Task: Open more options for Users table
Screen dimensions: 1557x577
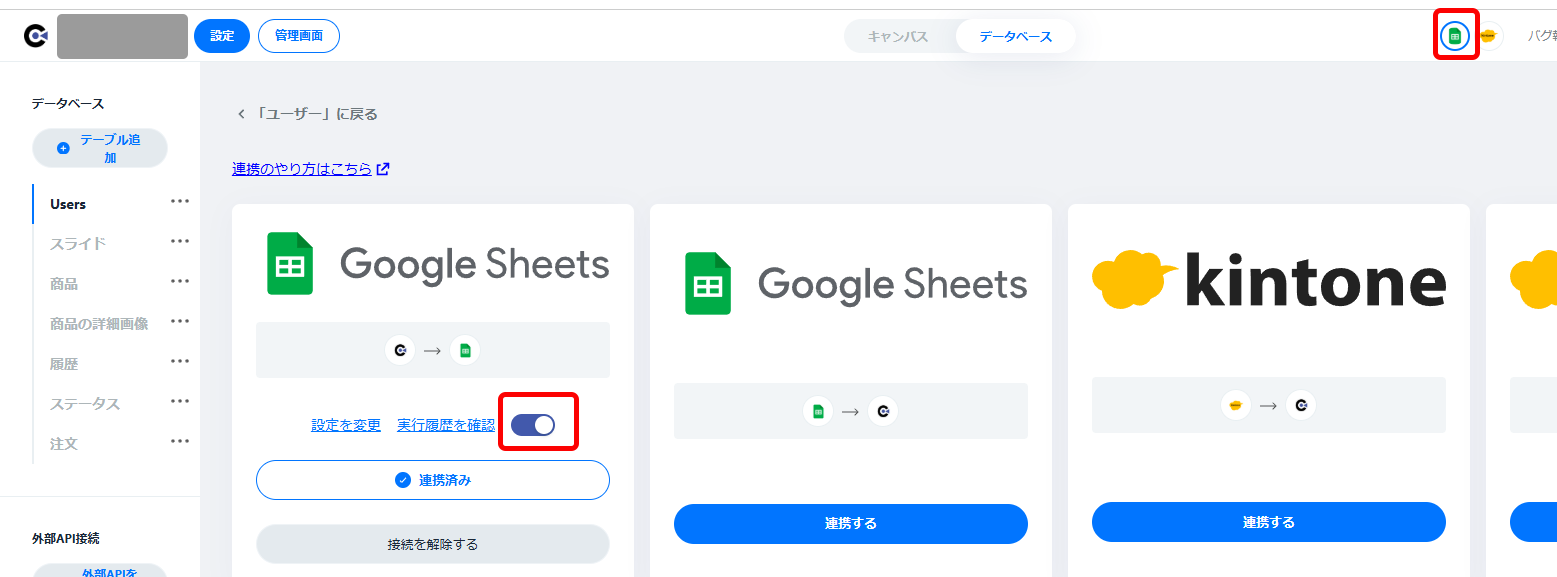Action: click(180, 202)
